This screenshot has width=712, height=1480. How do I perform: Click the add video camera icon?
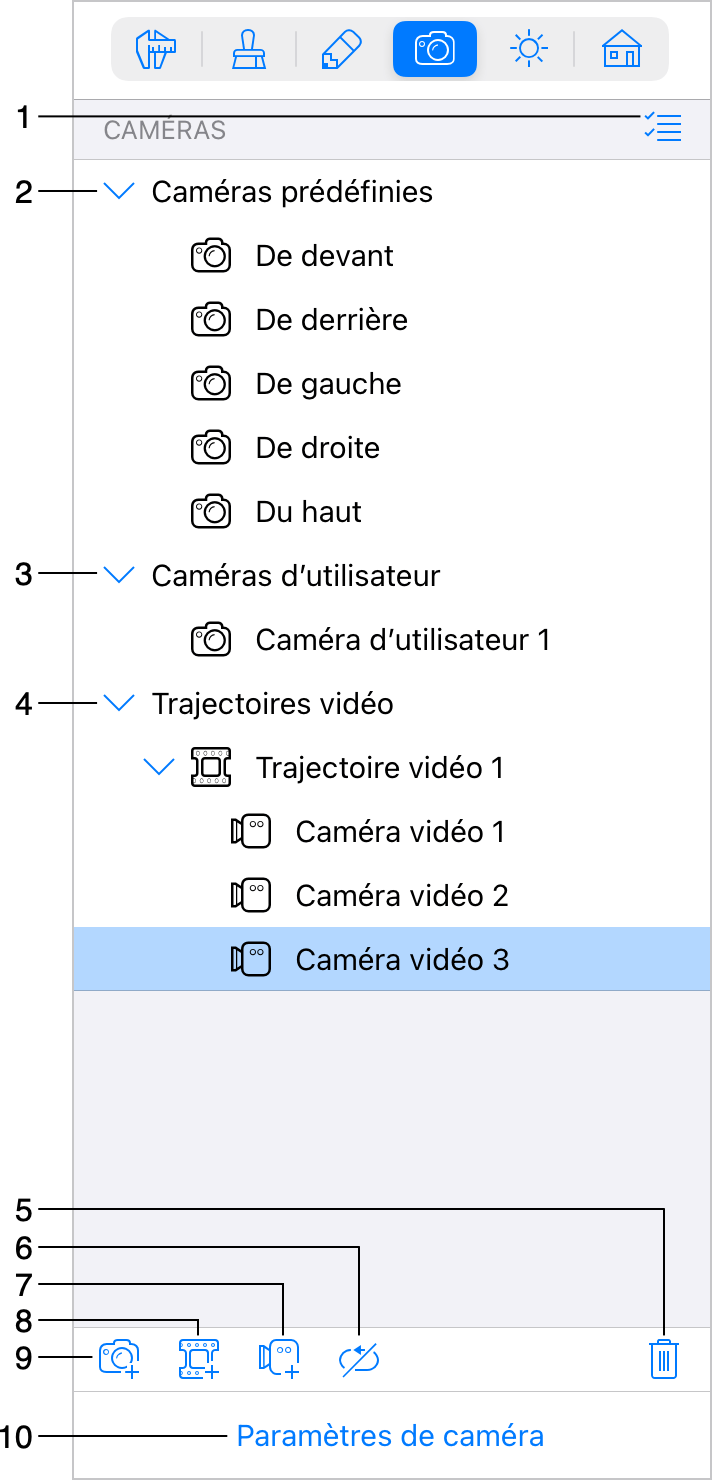279,1360
